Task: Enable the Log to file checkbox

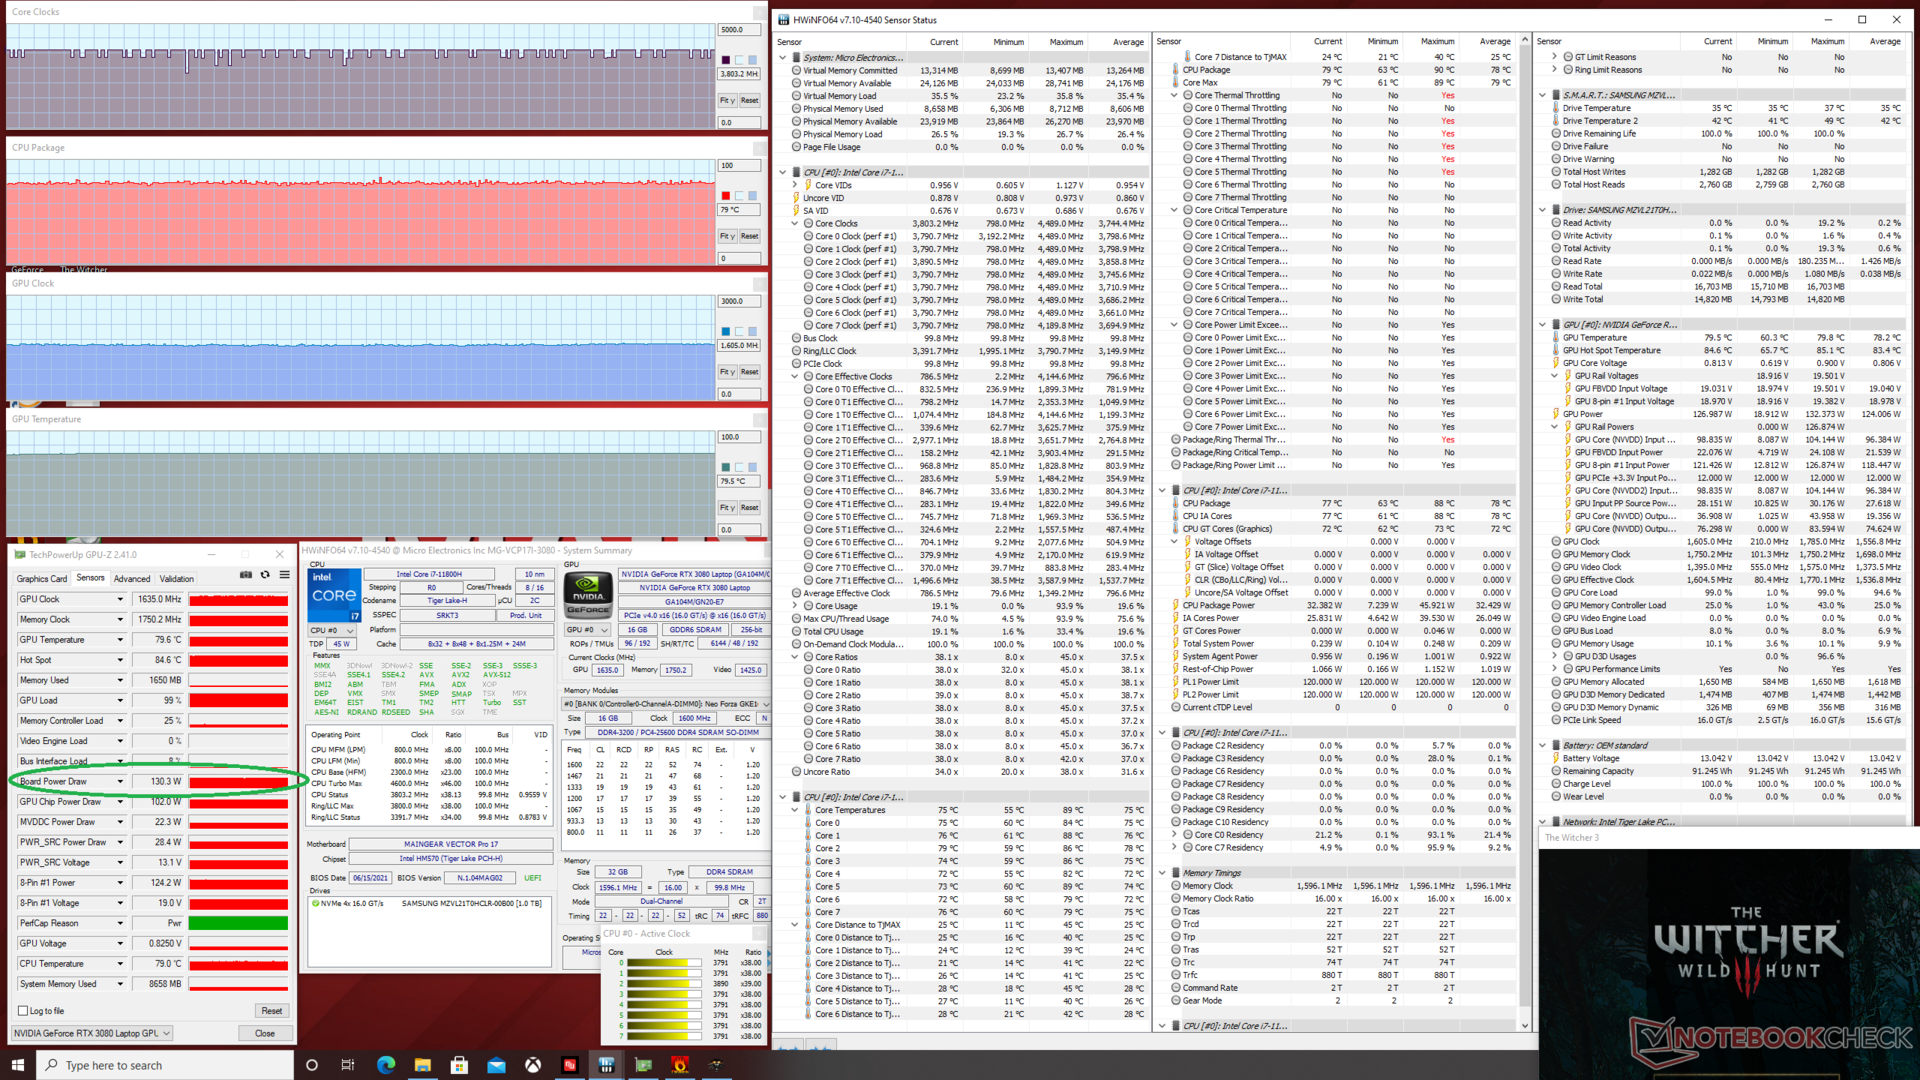Action: tap(23, 1011)
